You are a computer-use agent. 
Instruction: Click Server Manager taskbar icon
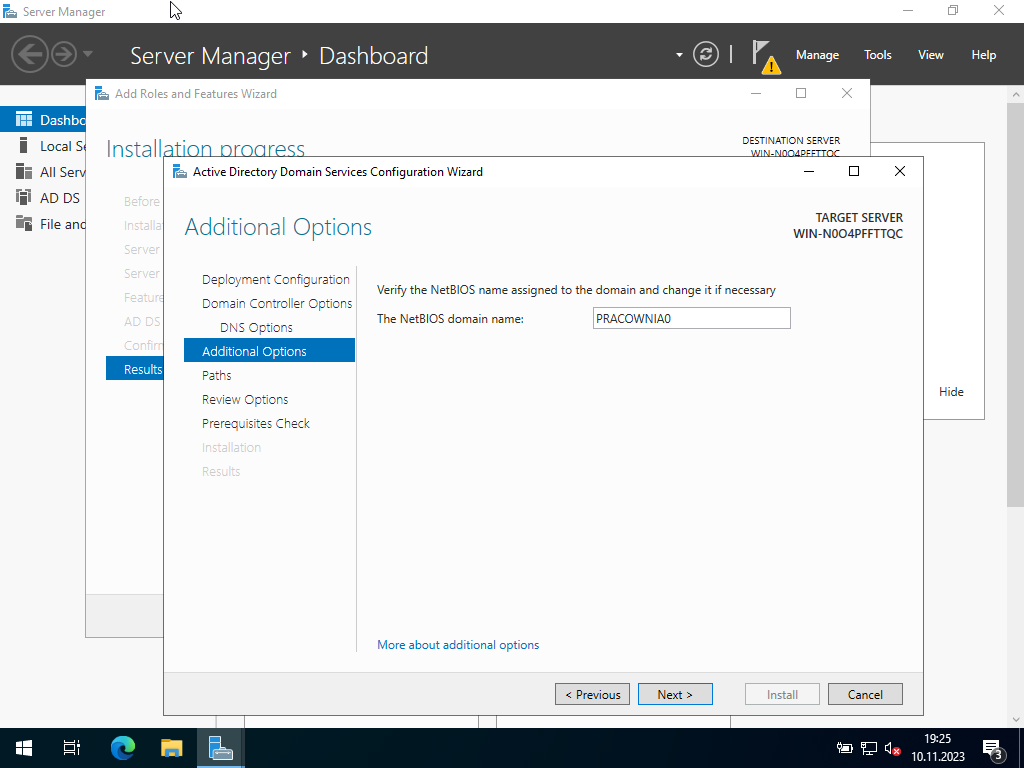(221, 748)
